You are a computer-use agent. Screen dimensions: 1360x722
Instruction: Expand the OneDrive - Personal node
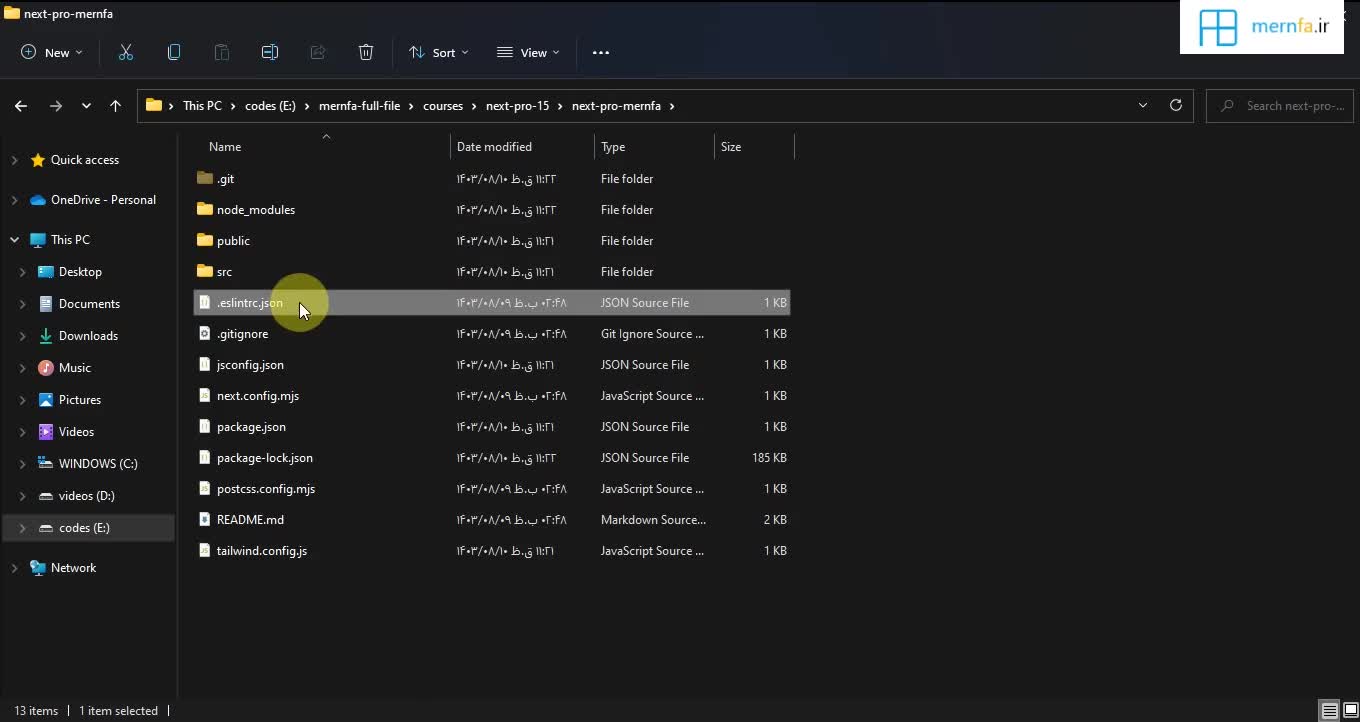click(14, 200)
